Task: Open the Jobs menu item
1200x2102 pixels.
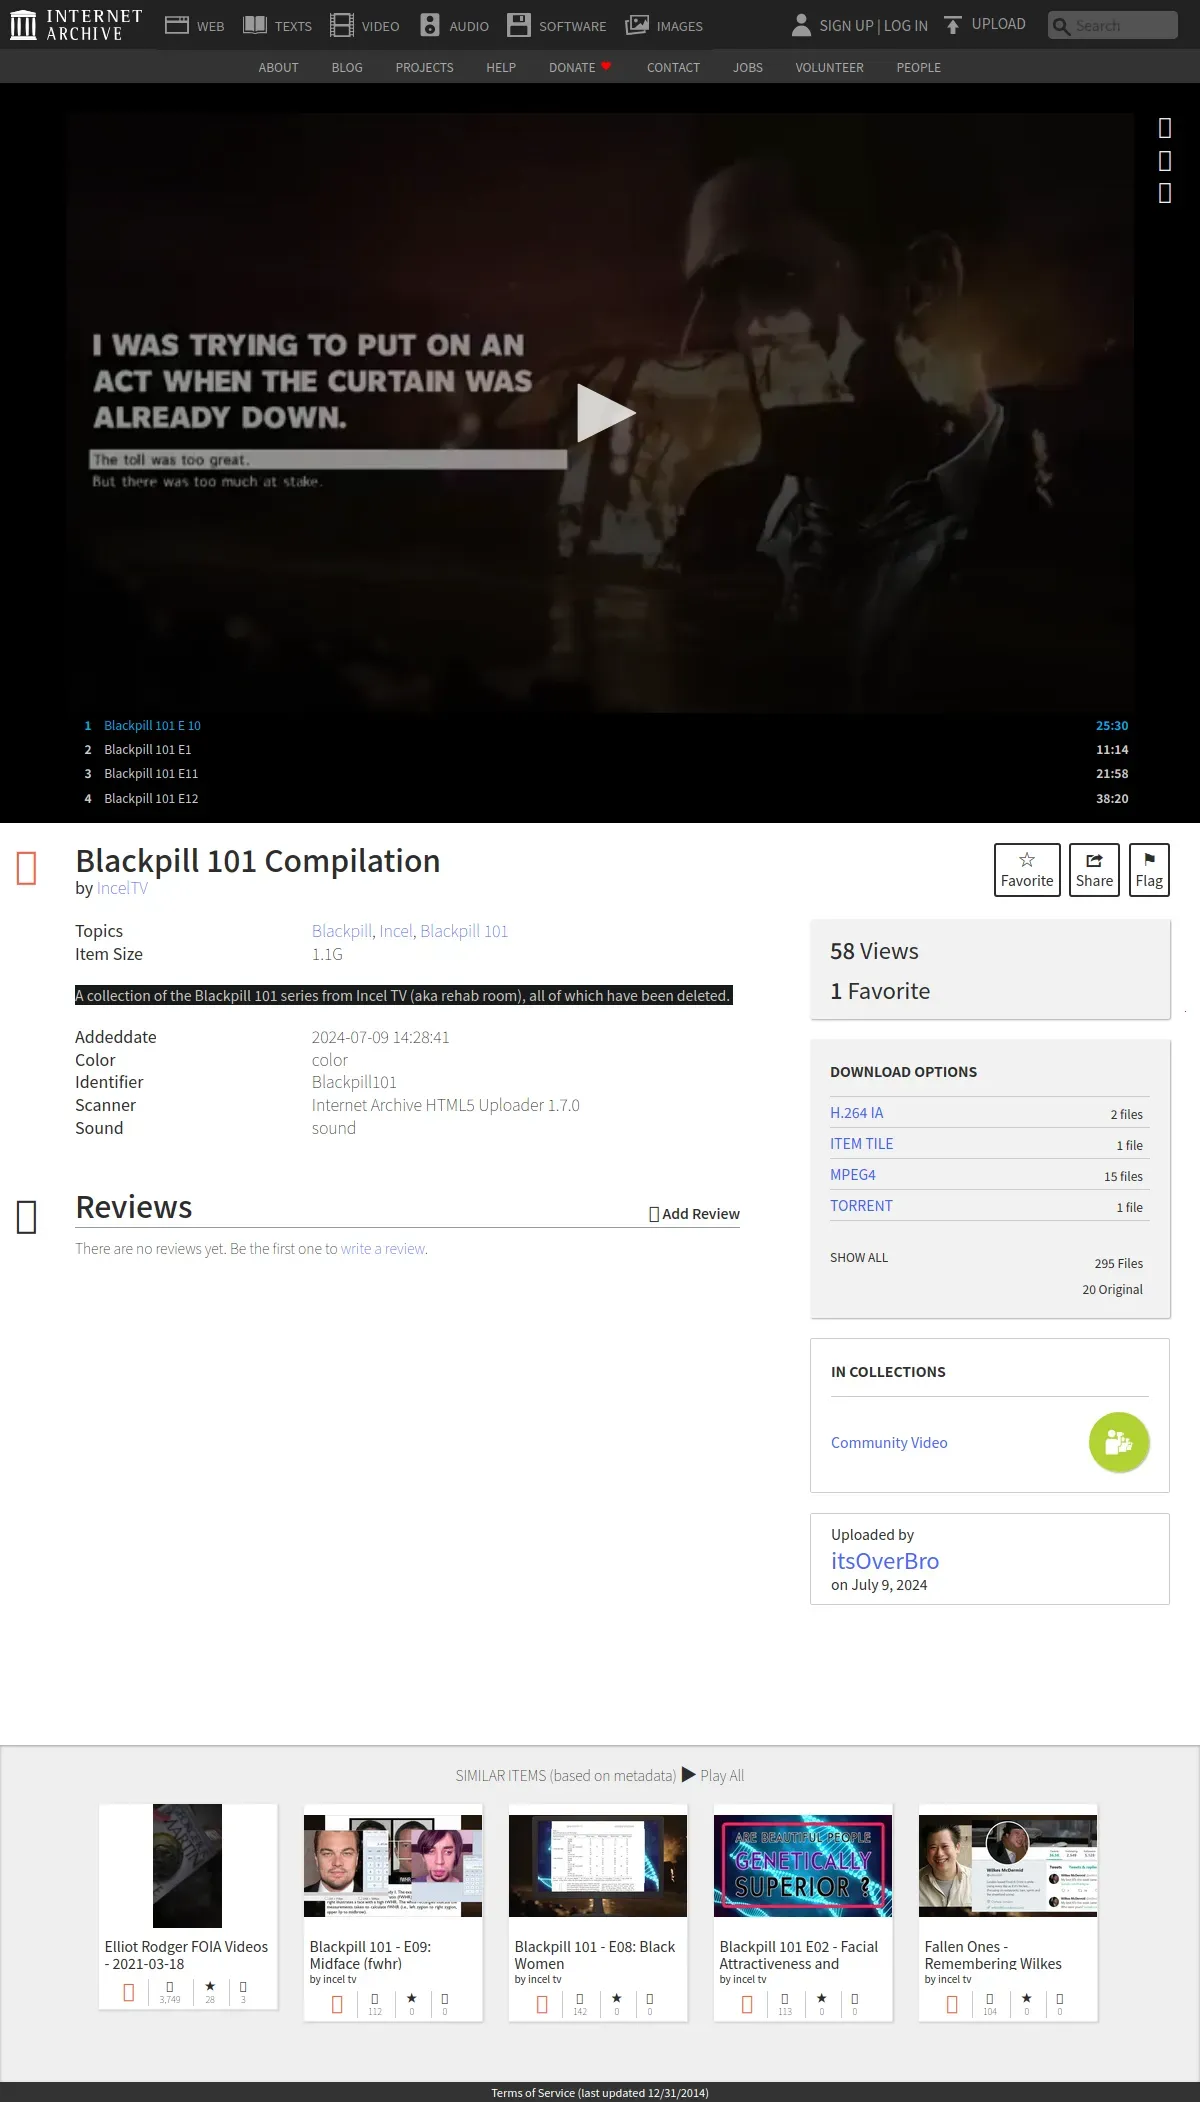Action: pos(748,67)
